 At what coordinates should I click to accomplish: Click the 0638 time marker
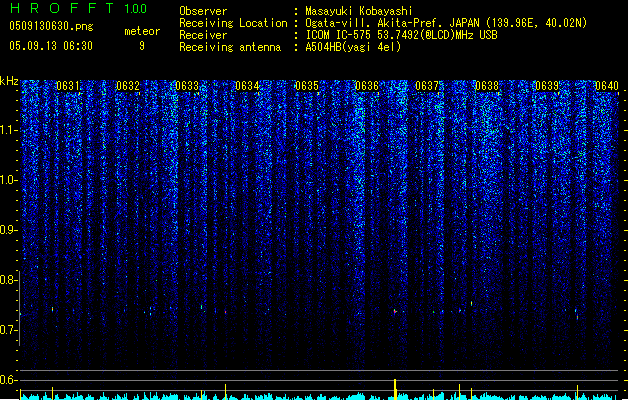(487, 86)
